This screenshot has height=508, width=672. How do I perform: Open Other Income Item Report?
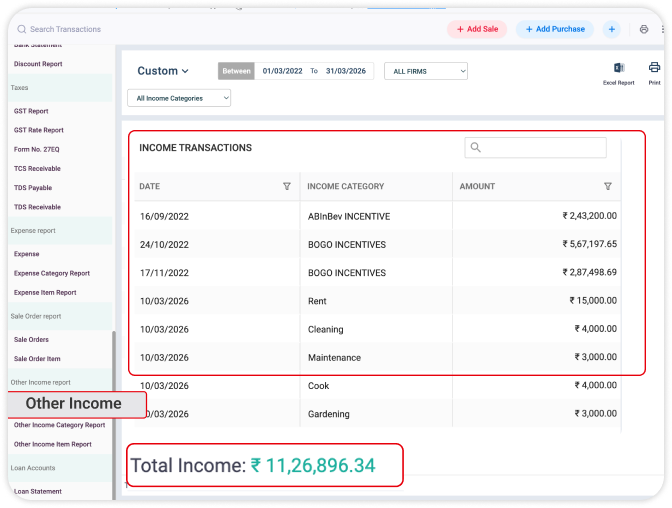pyautogui.click(x=53, y=444)
